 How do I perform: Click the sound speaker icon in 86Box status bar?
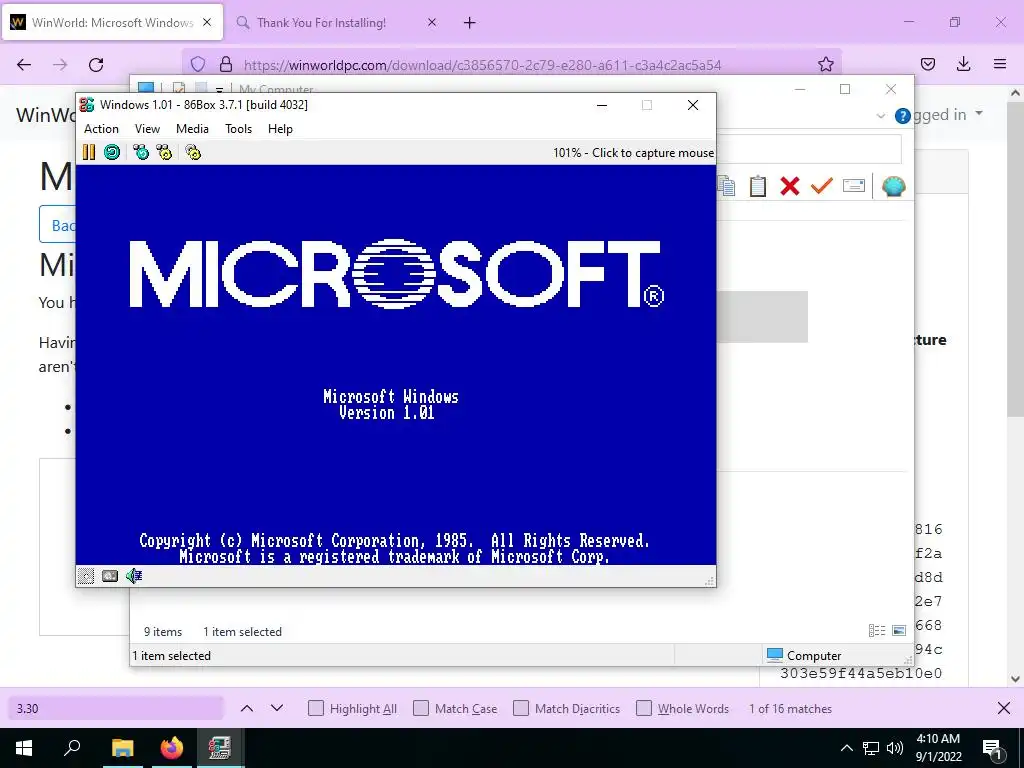134,575
